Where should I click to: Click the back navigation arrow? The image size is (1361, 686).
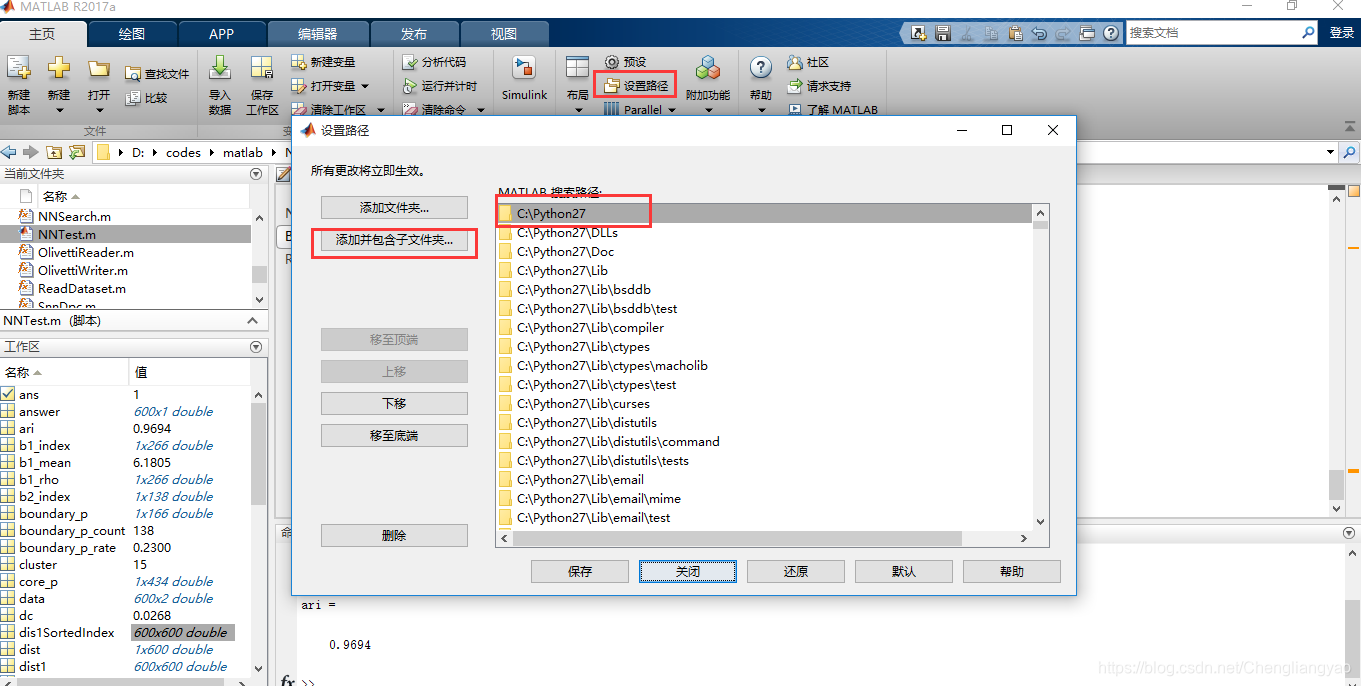click(x=10, y=152)
